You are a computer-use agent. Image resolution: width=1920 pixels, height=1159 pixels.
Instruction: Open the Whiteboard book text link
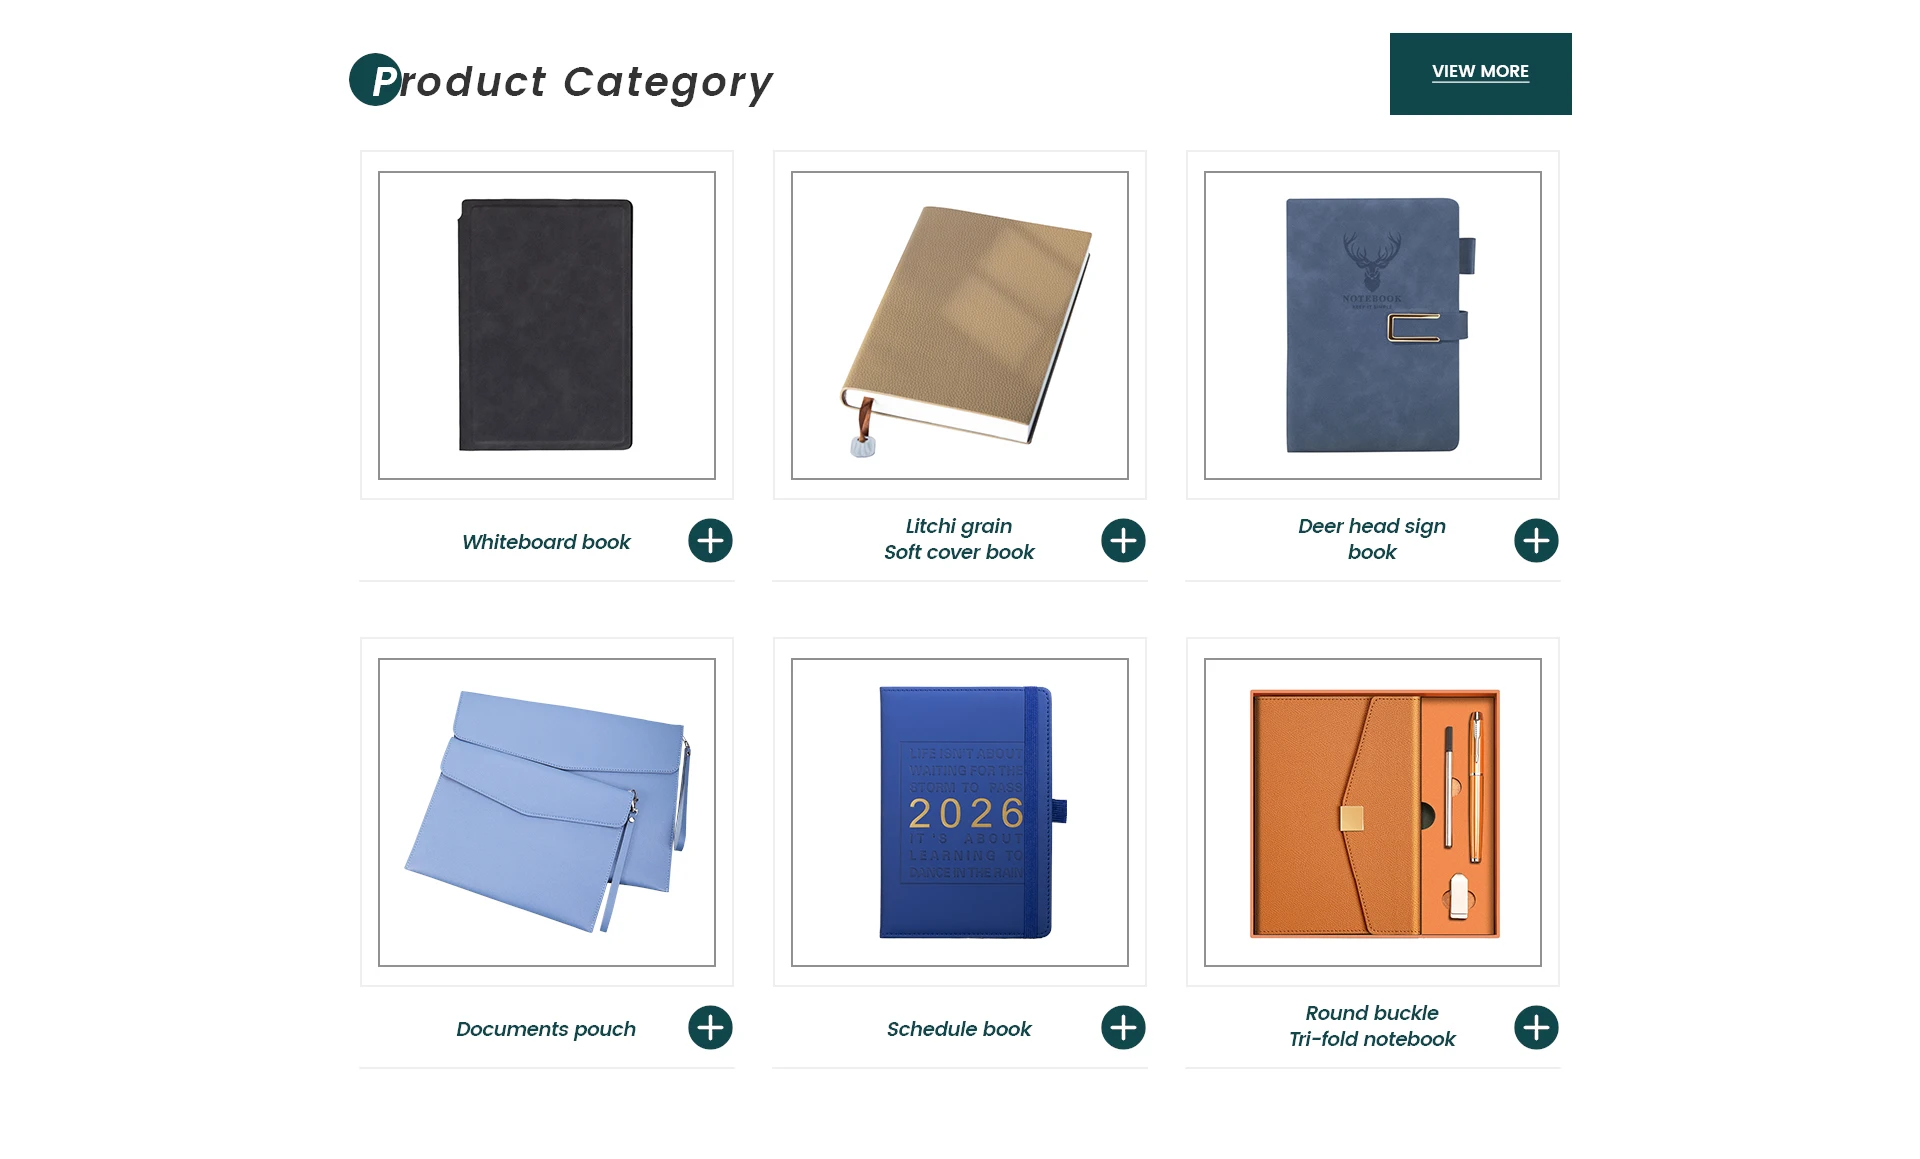(546, 542)
